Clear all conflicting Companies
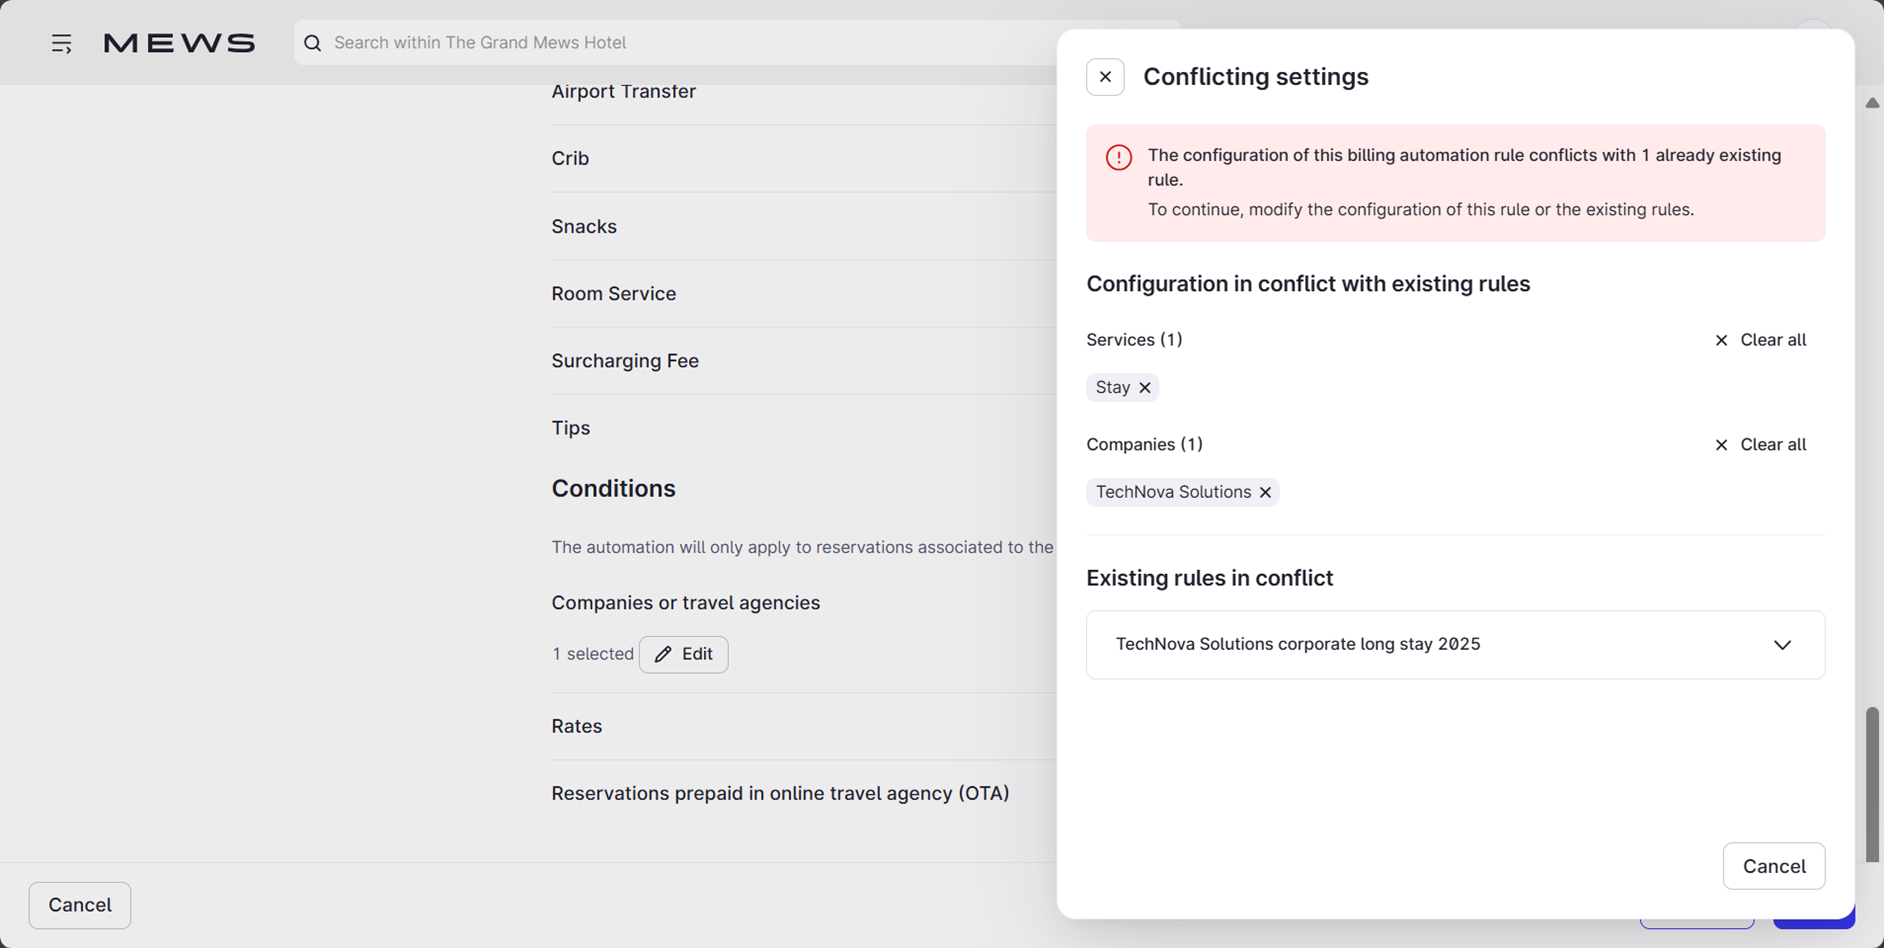Screen dimensions: 1884x948 1760,445
